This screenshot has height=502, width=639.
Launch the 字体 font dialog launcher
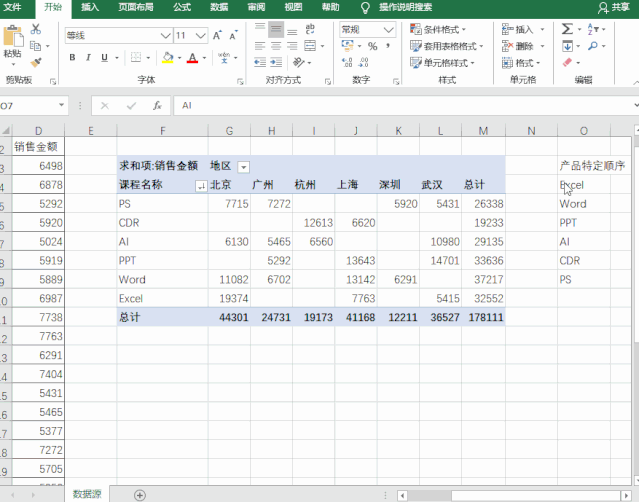pos(240,81)
